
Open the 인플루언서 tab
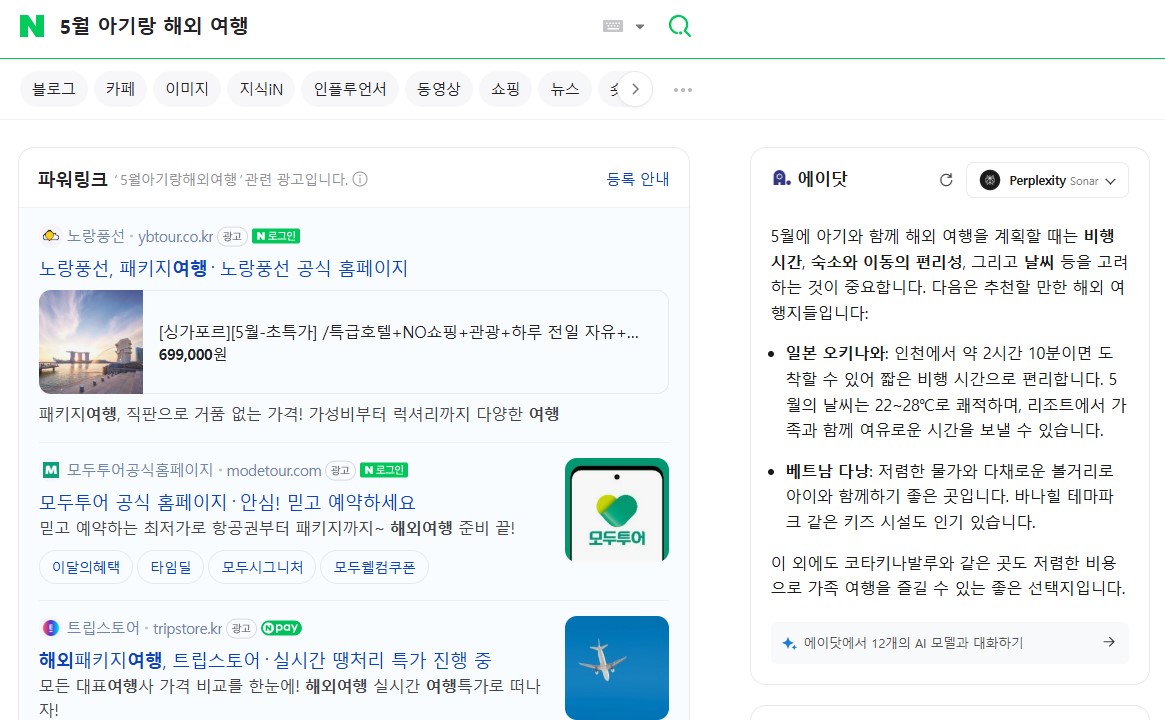[350, 89]
